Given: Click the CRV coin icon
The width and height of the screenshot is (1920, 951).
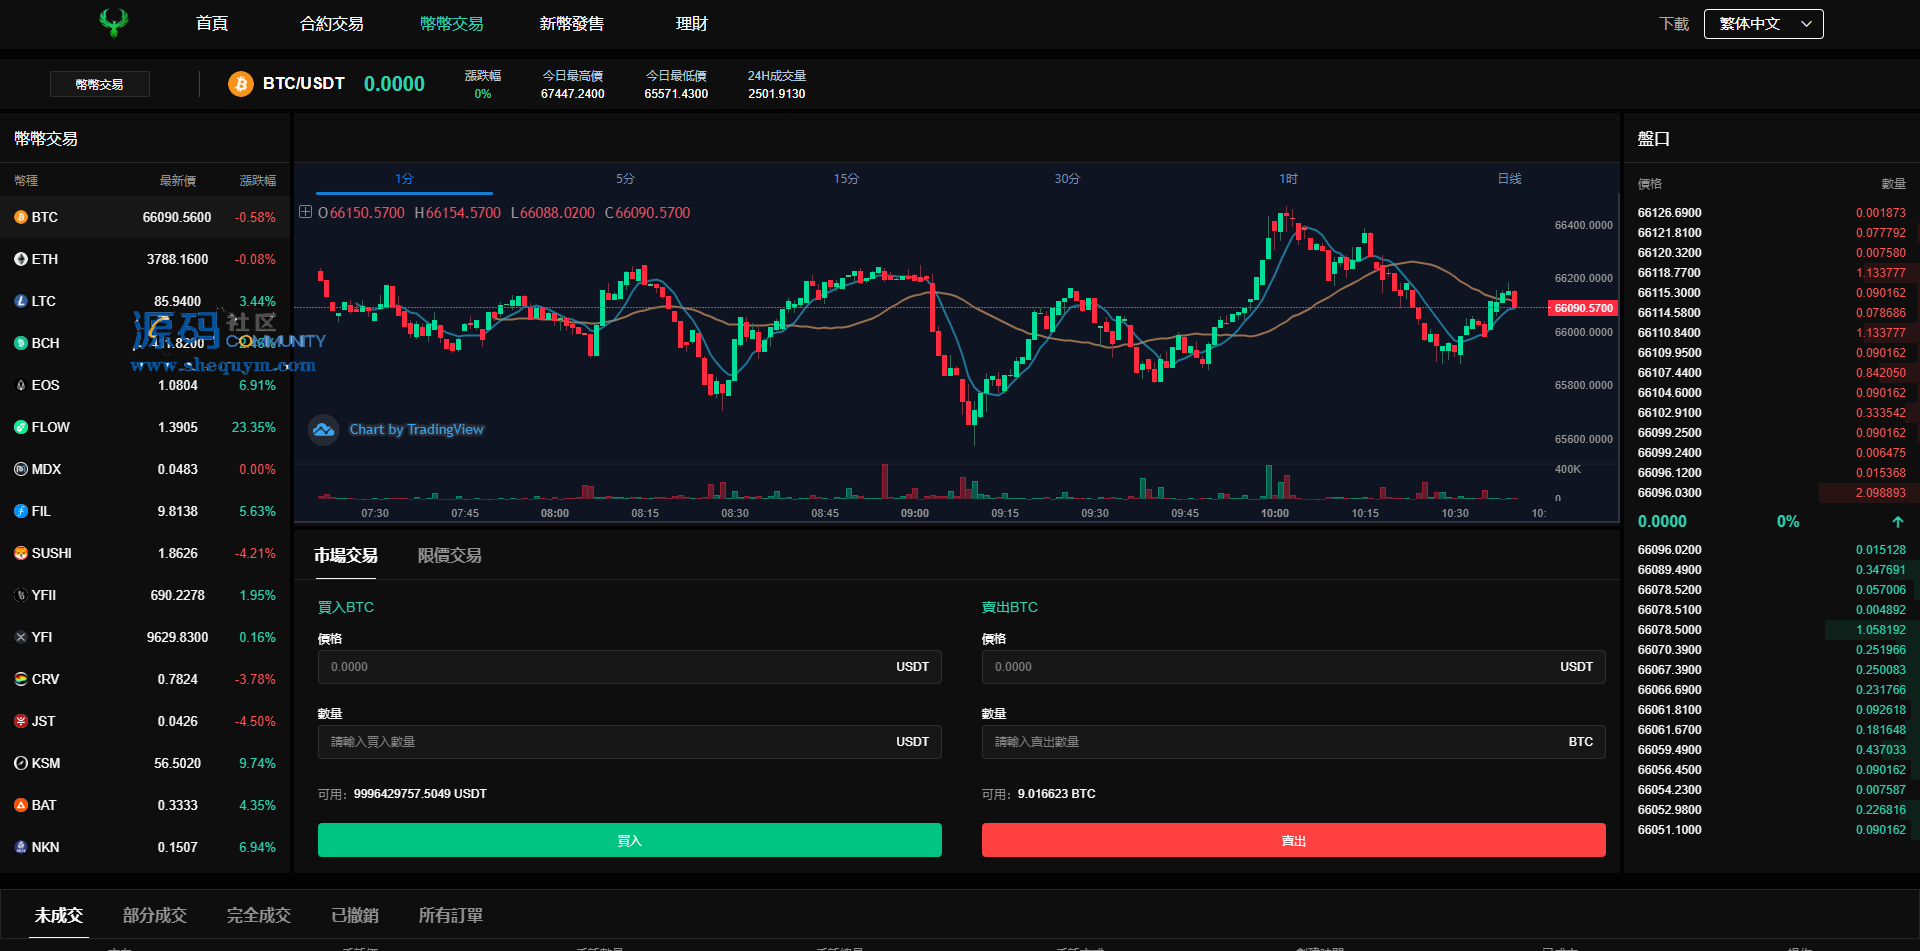Looking at the screenshot, I should click(x=21, y=679).
